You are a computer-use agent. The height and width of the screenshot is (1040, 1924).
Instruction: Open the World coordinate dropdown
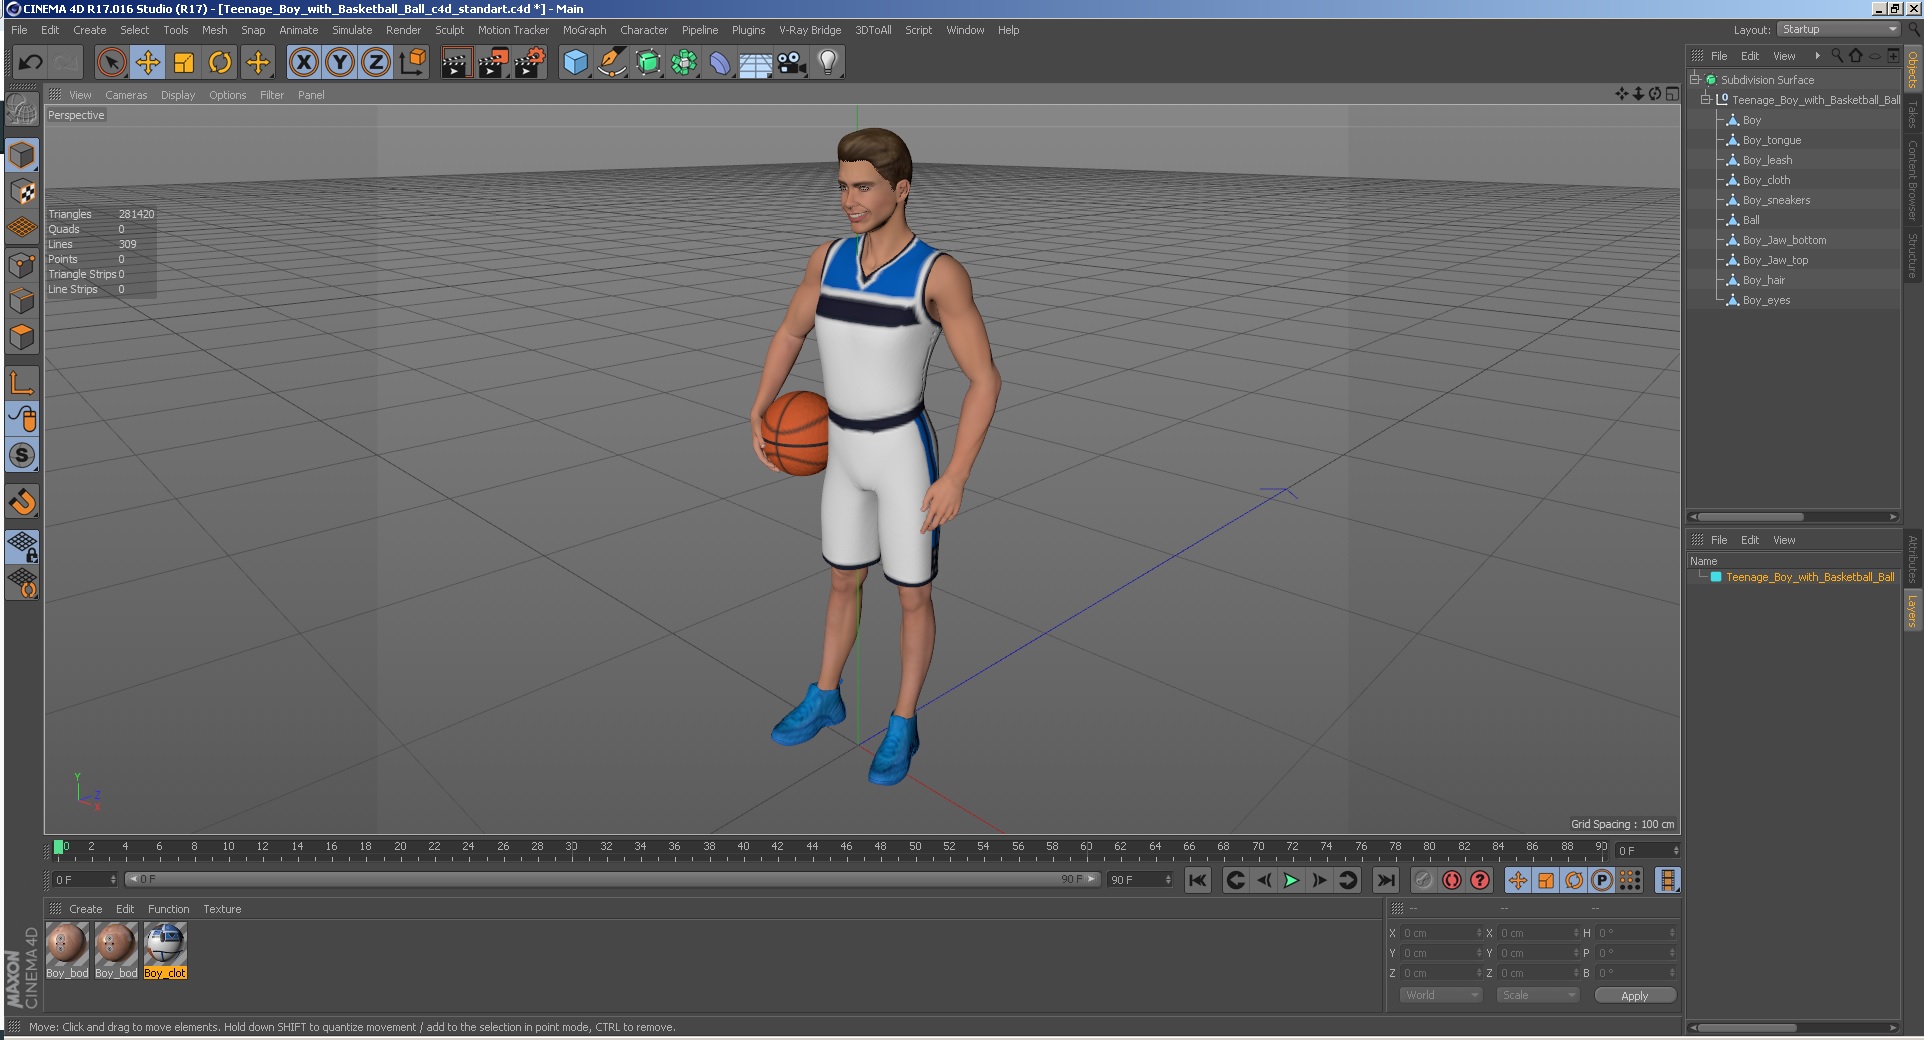[1440, 995]
